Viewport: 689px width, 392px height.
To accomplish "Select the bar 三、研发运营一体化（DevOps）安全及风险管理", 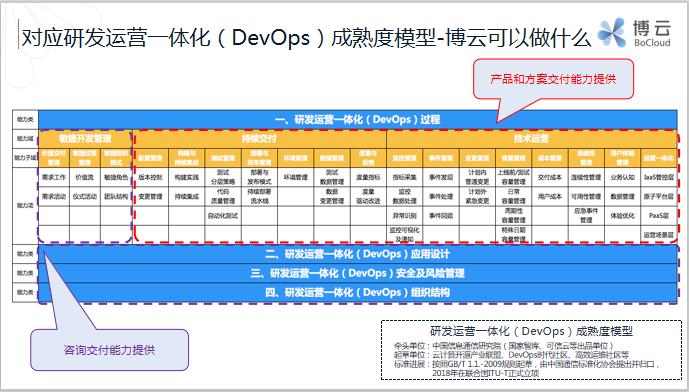I will (358, 273).
